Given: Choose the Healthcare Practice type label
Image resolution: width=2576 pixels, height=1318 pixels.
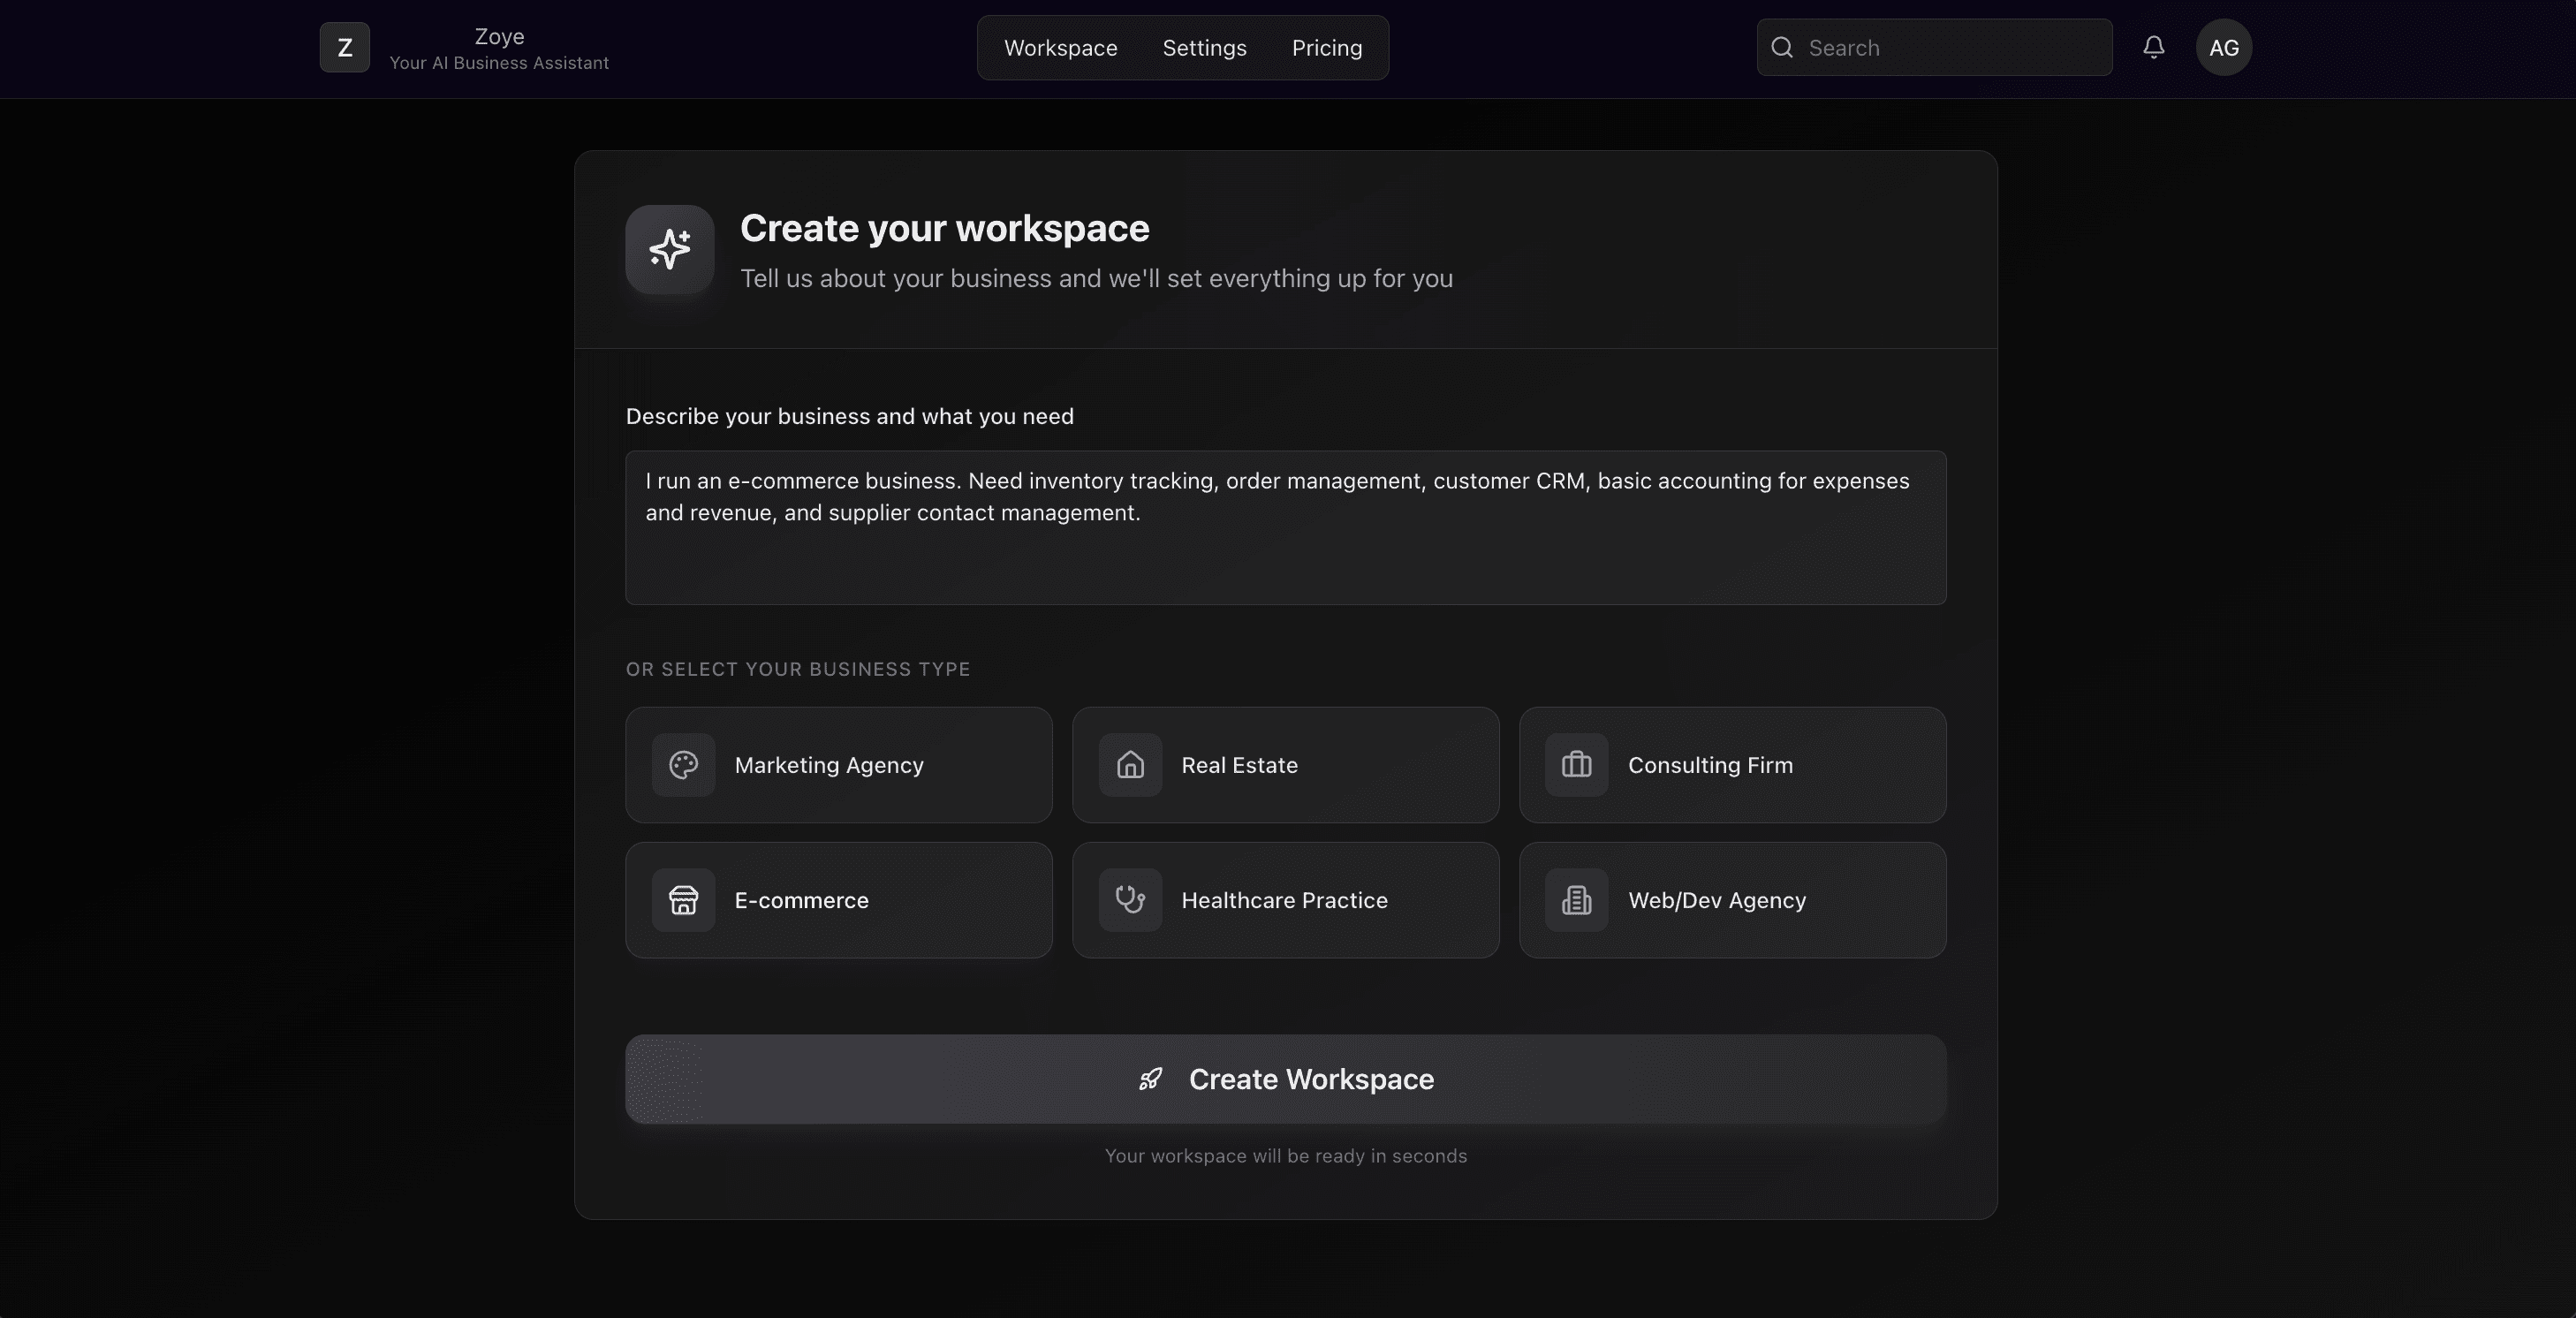Looking at the screenshot, I should (x=1284, y=900).
